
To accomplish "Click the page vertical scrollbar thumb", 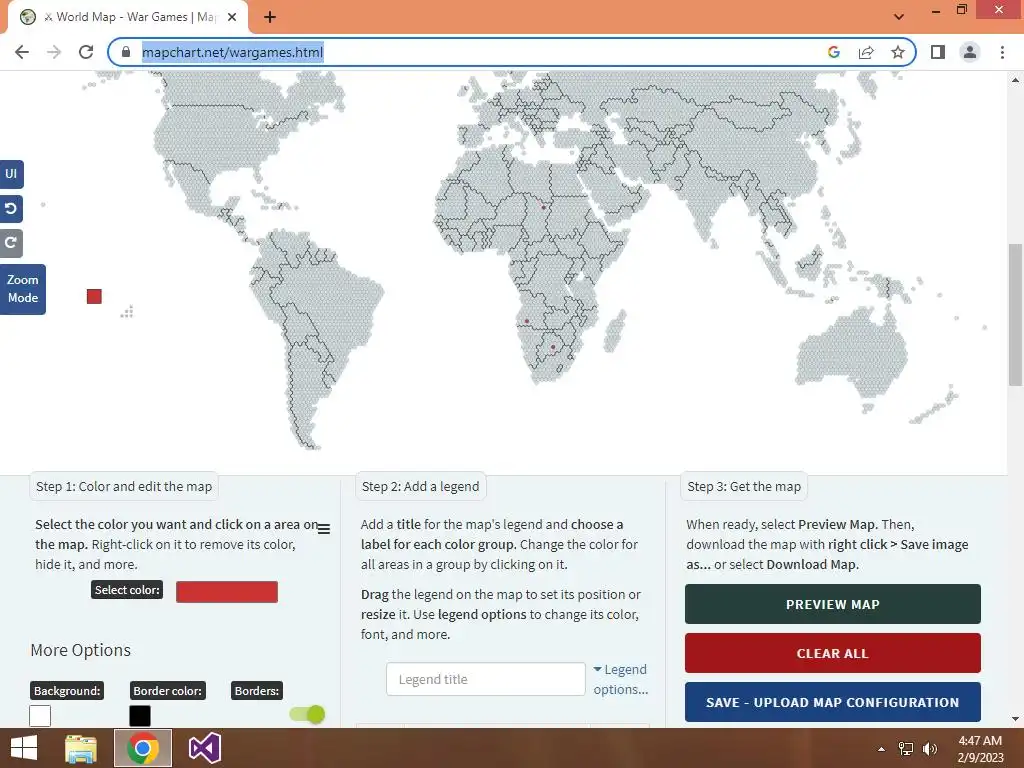I will point(1015,315).
